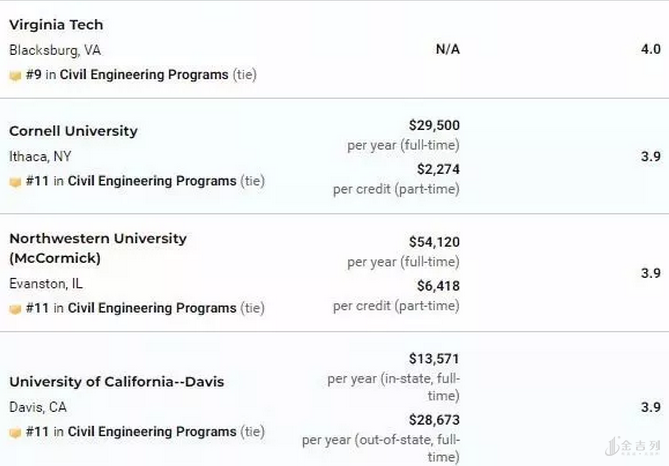669x466 pixels.
Task: Click the badge icon beside Virginia Tech's #9 ranking
Action: pyautogui.click(x=15, y=75)
